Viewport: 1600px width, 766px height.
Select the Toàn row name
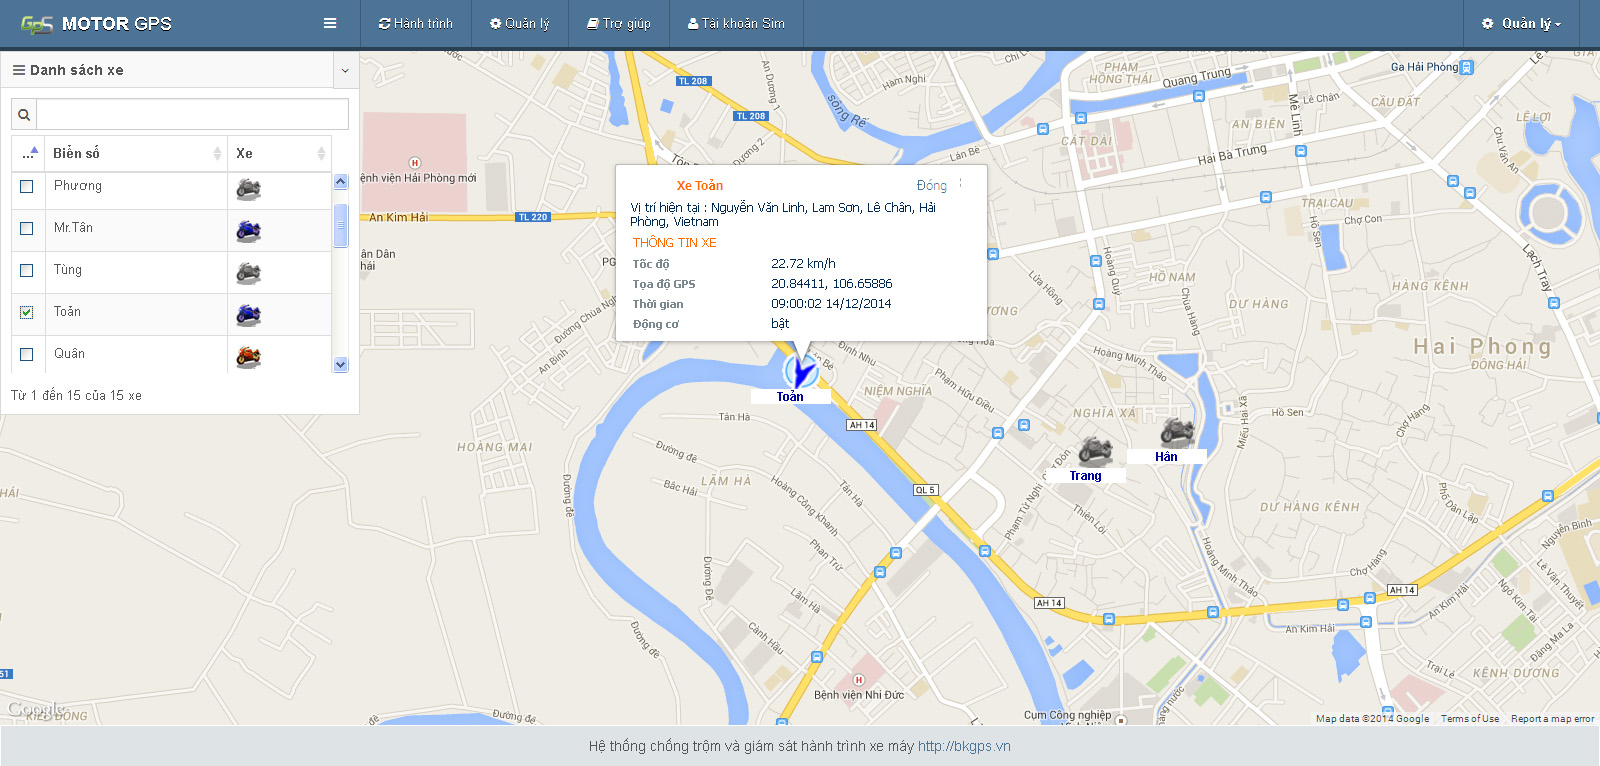click(x=67, y=312)
